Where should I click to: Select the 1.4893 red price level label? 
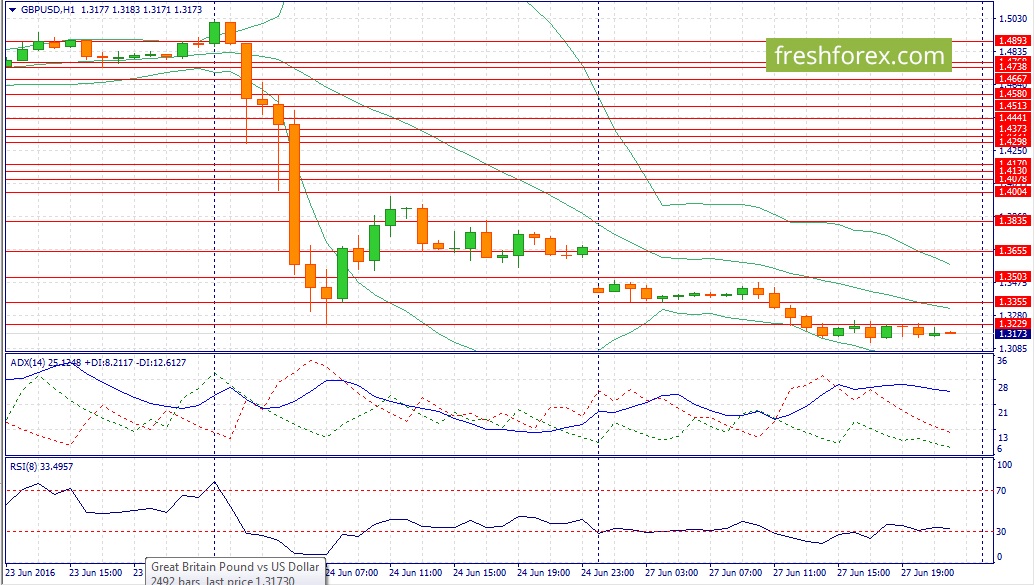pos(1012,41)
